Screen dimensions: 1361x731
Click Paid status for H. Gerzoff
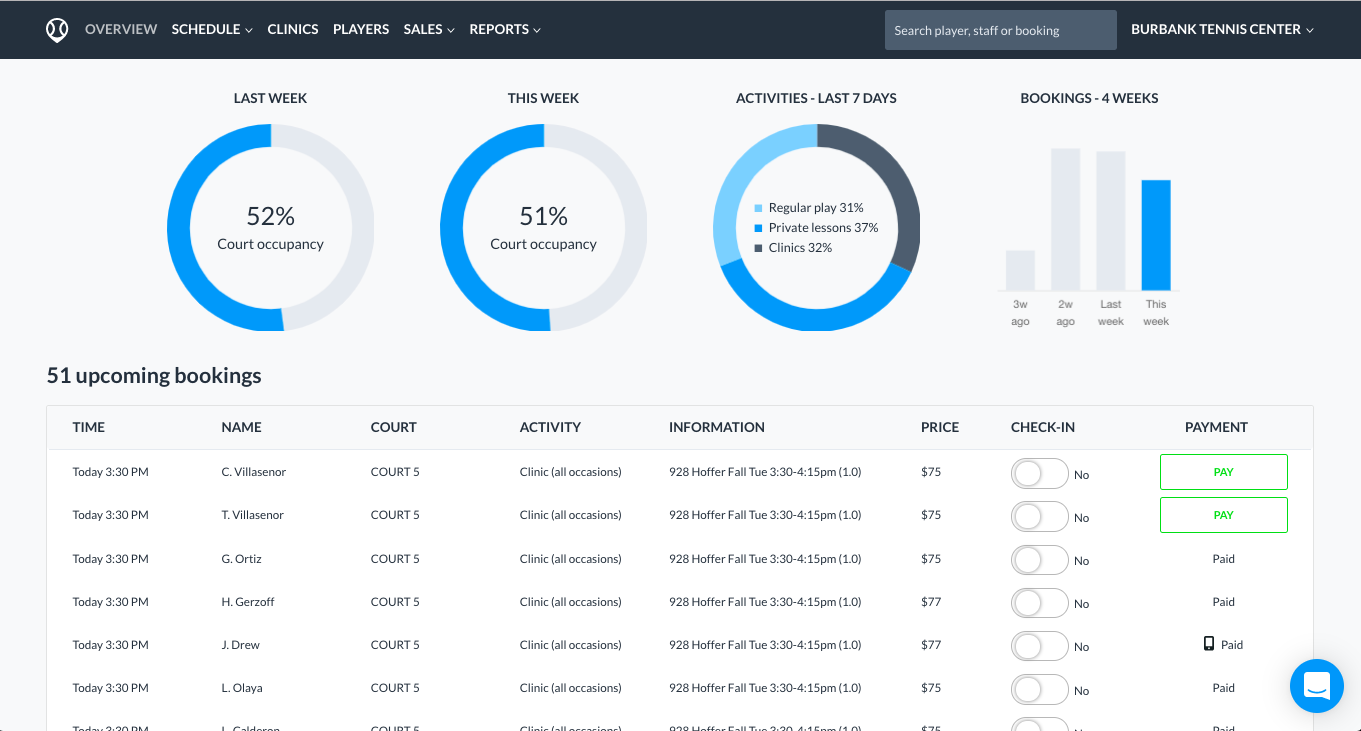point(1223,601)
